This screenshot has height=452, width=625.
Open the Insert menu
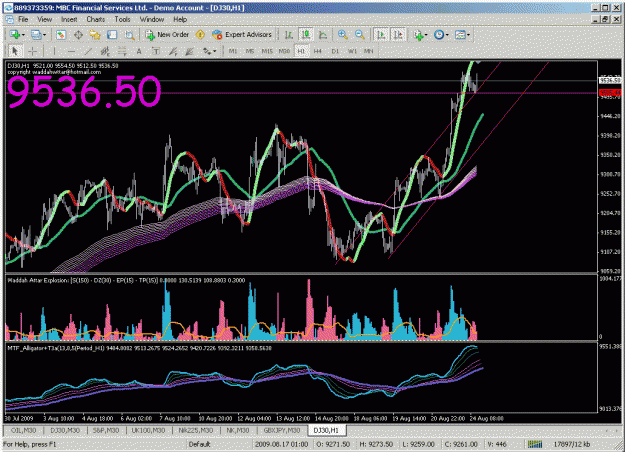point(69,19)
